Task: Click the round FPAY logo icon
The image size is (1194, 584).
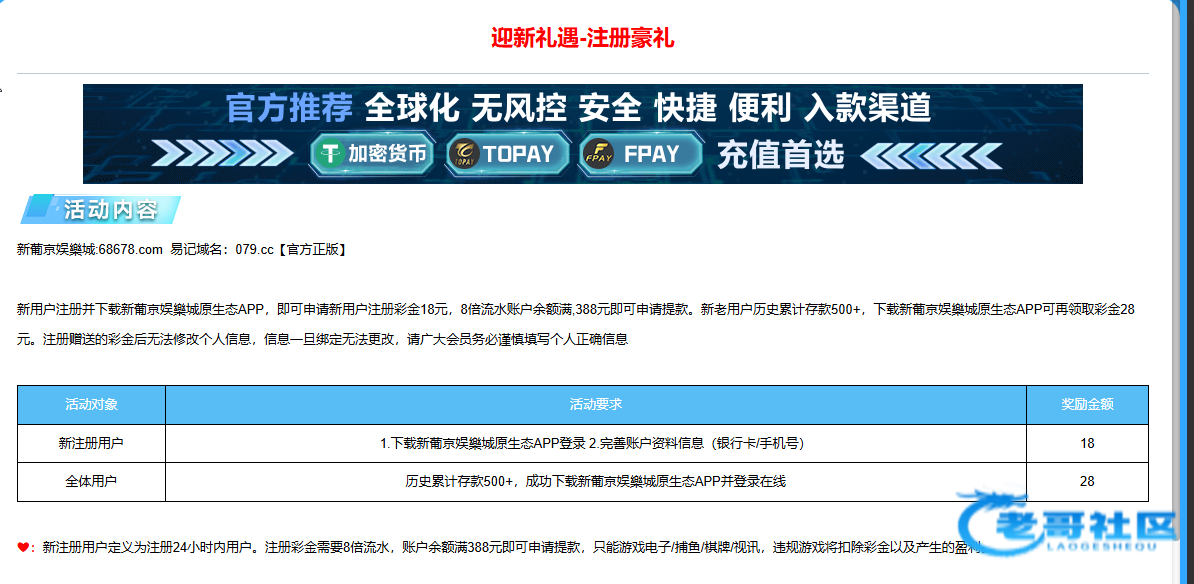Action: coord(596,154)
